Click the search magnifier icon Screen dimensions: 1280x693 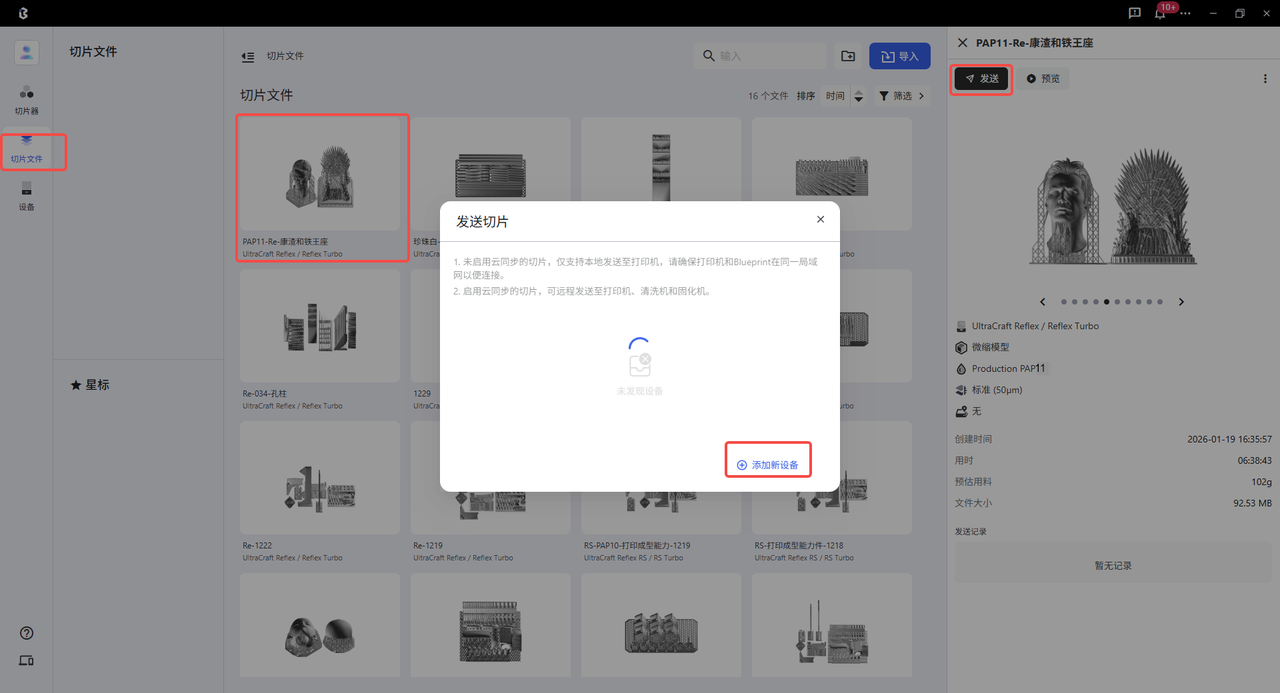(709, 56)
